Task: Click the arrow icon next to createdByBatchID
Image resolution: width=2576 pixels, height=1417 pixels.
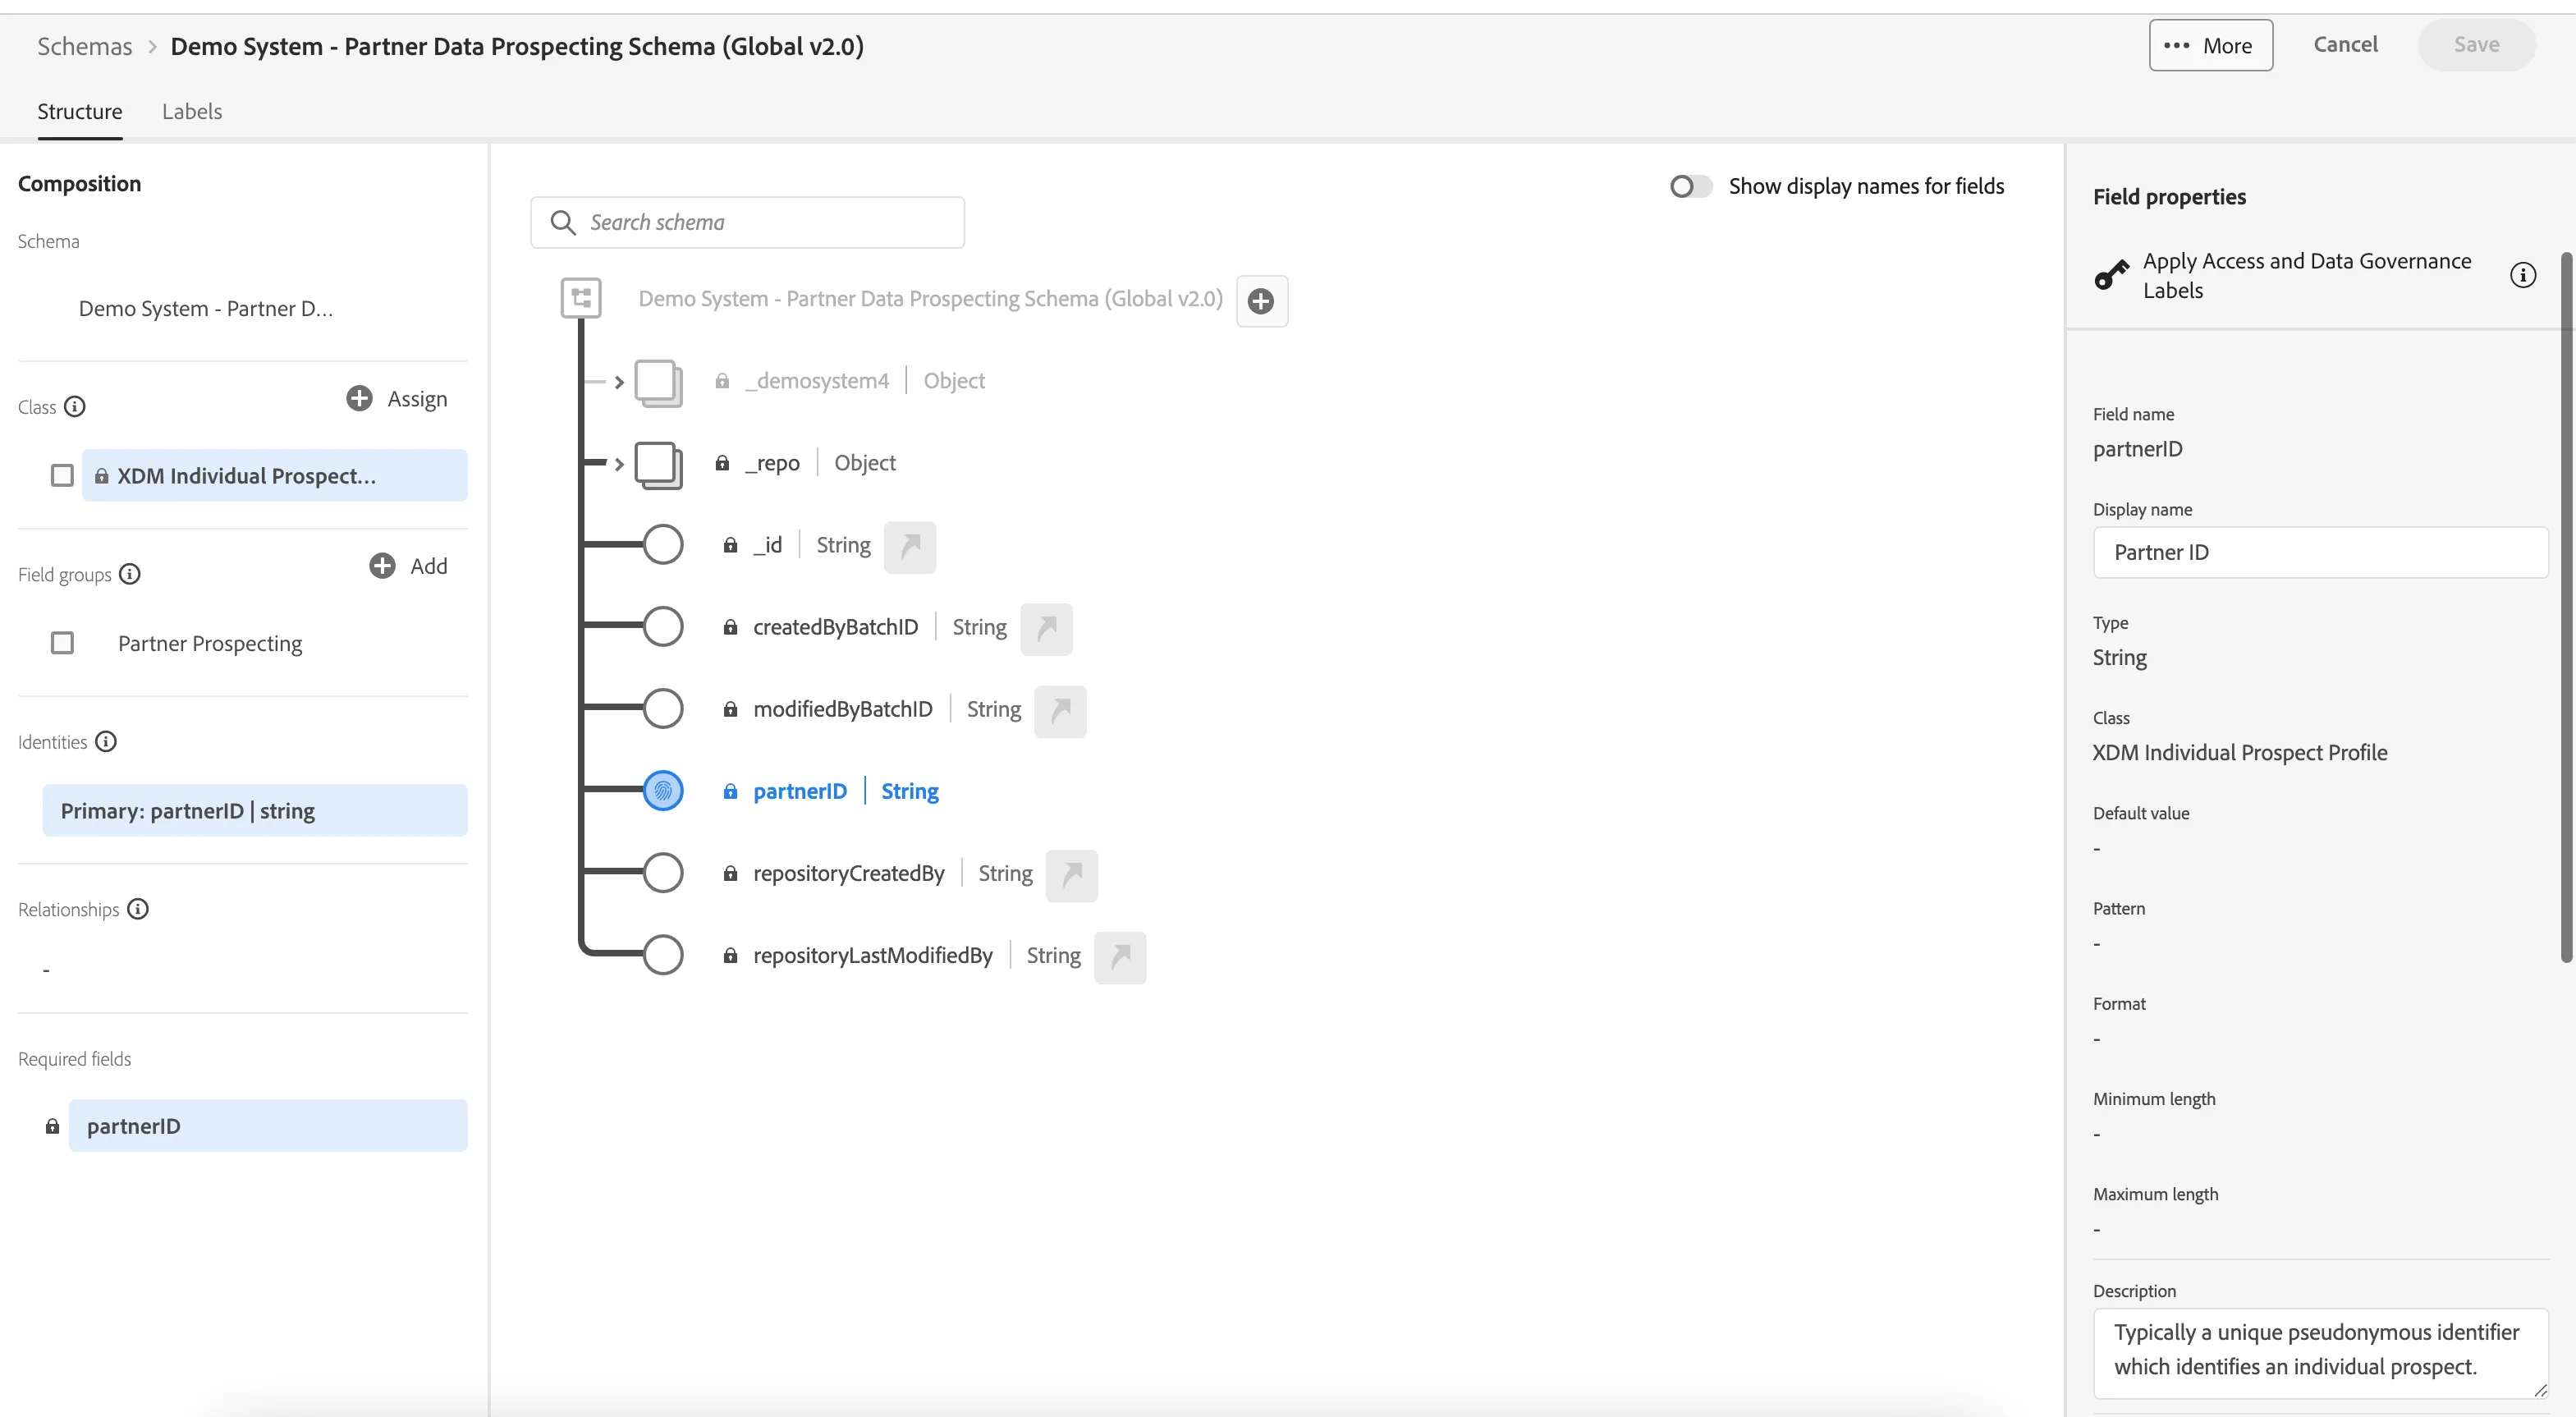Action: point(1046,629)
